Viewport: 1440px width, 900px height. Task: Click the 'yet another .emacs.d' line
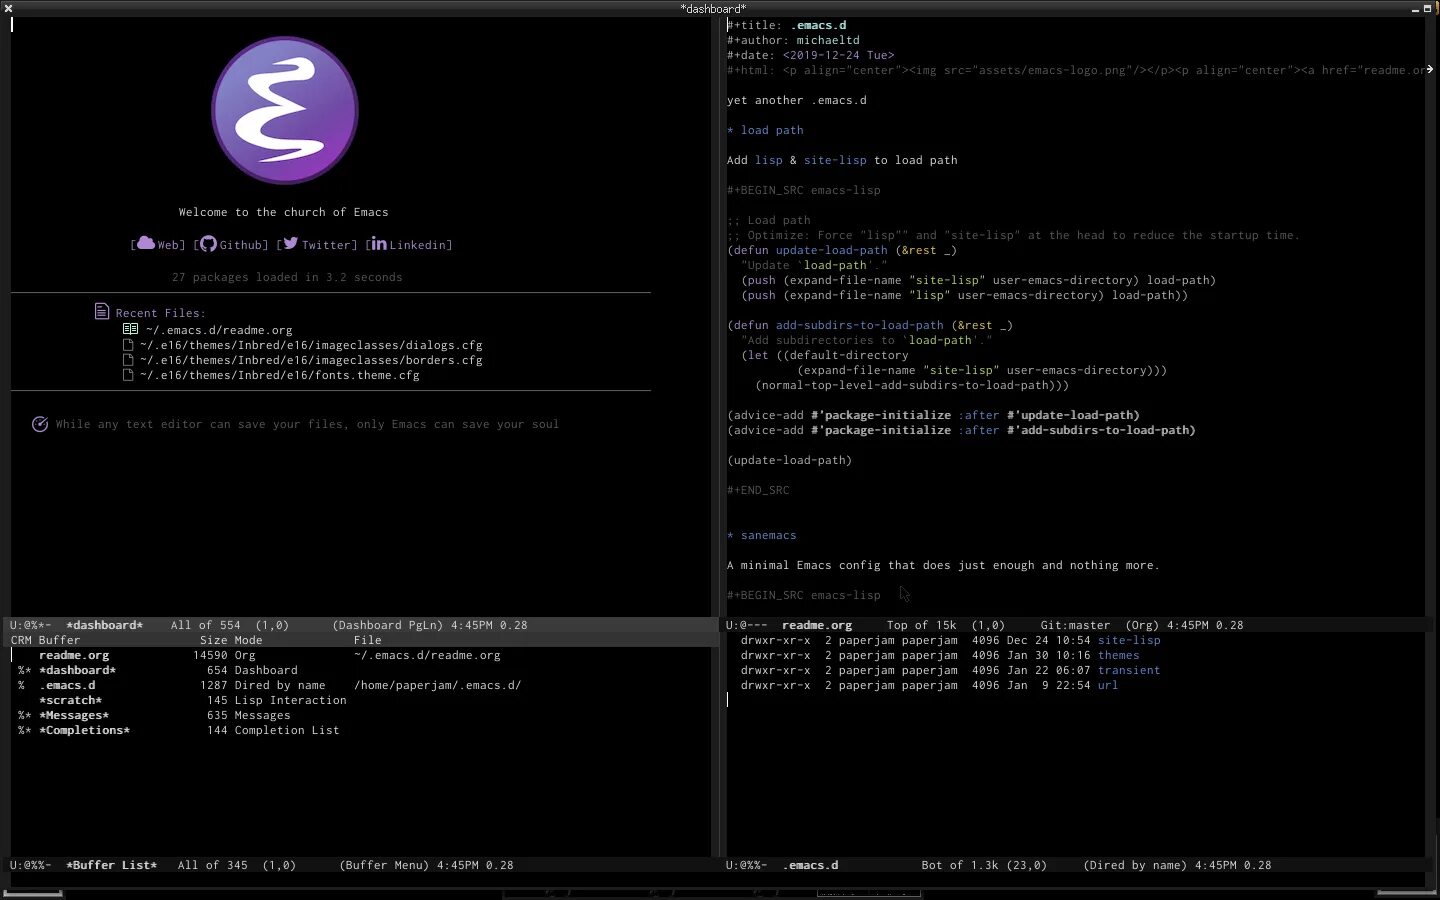click(797, 100)
